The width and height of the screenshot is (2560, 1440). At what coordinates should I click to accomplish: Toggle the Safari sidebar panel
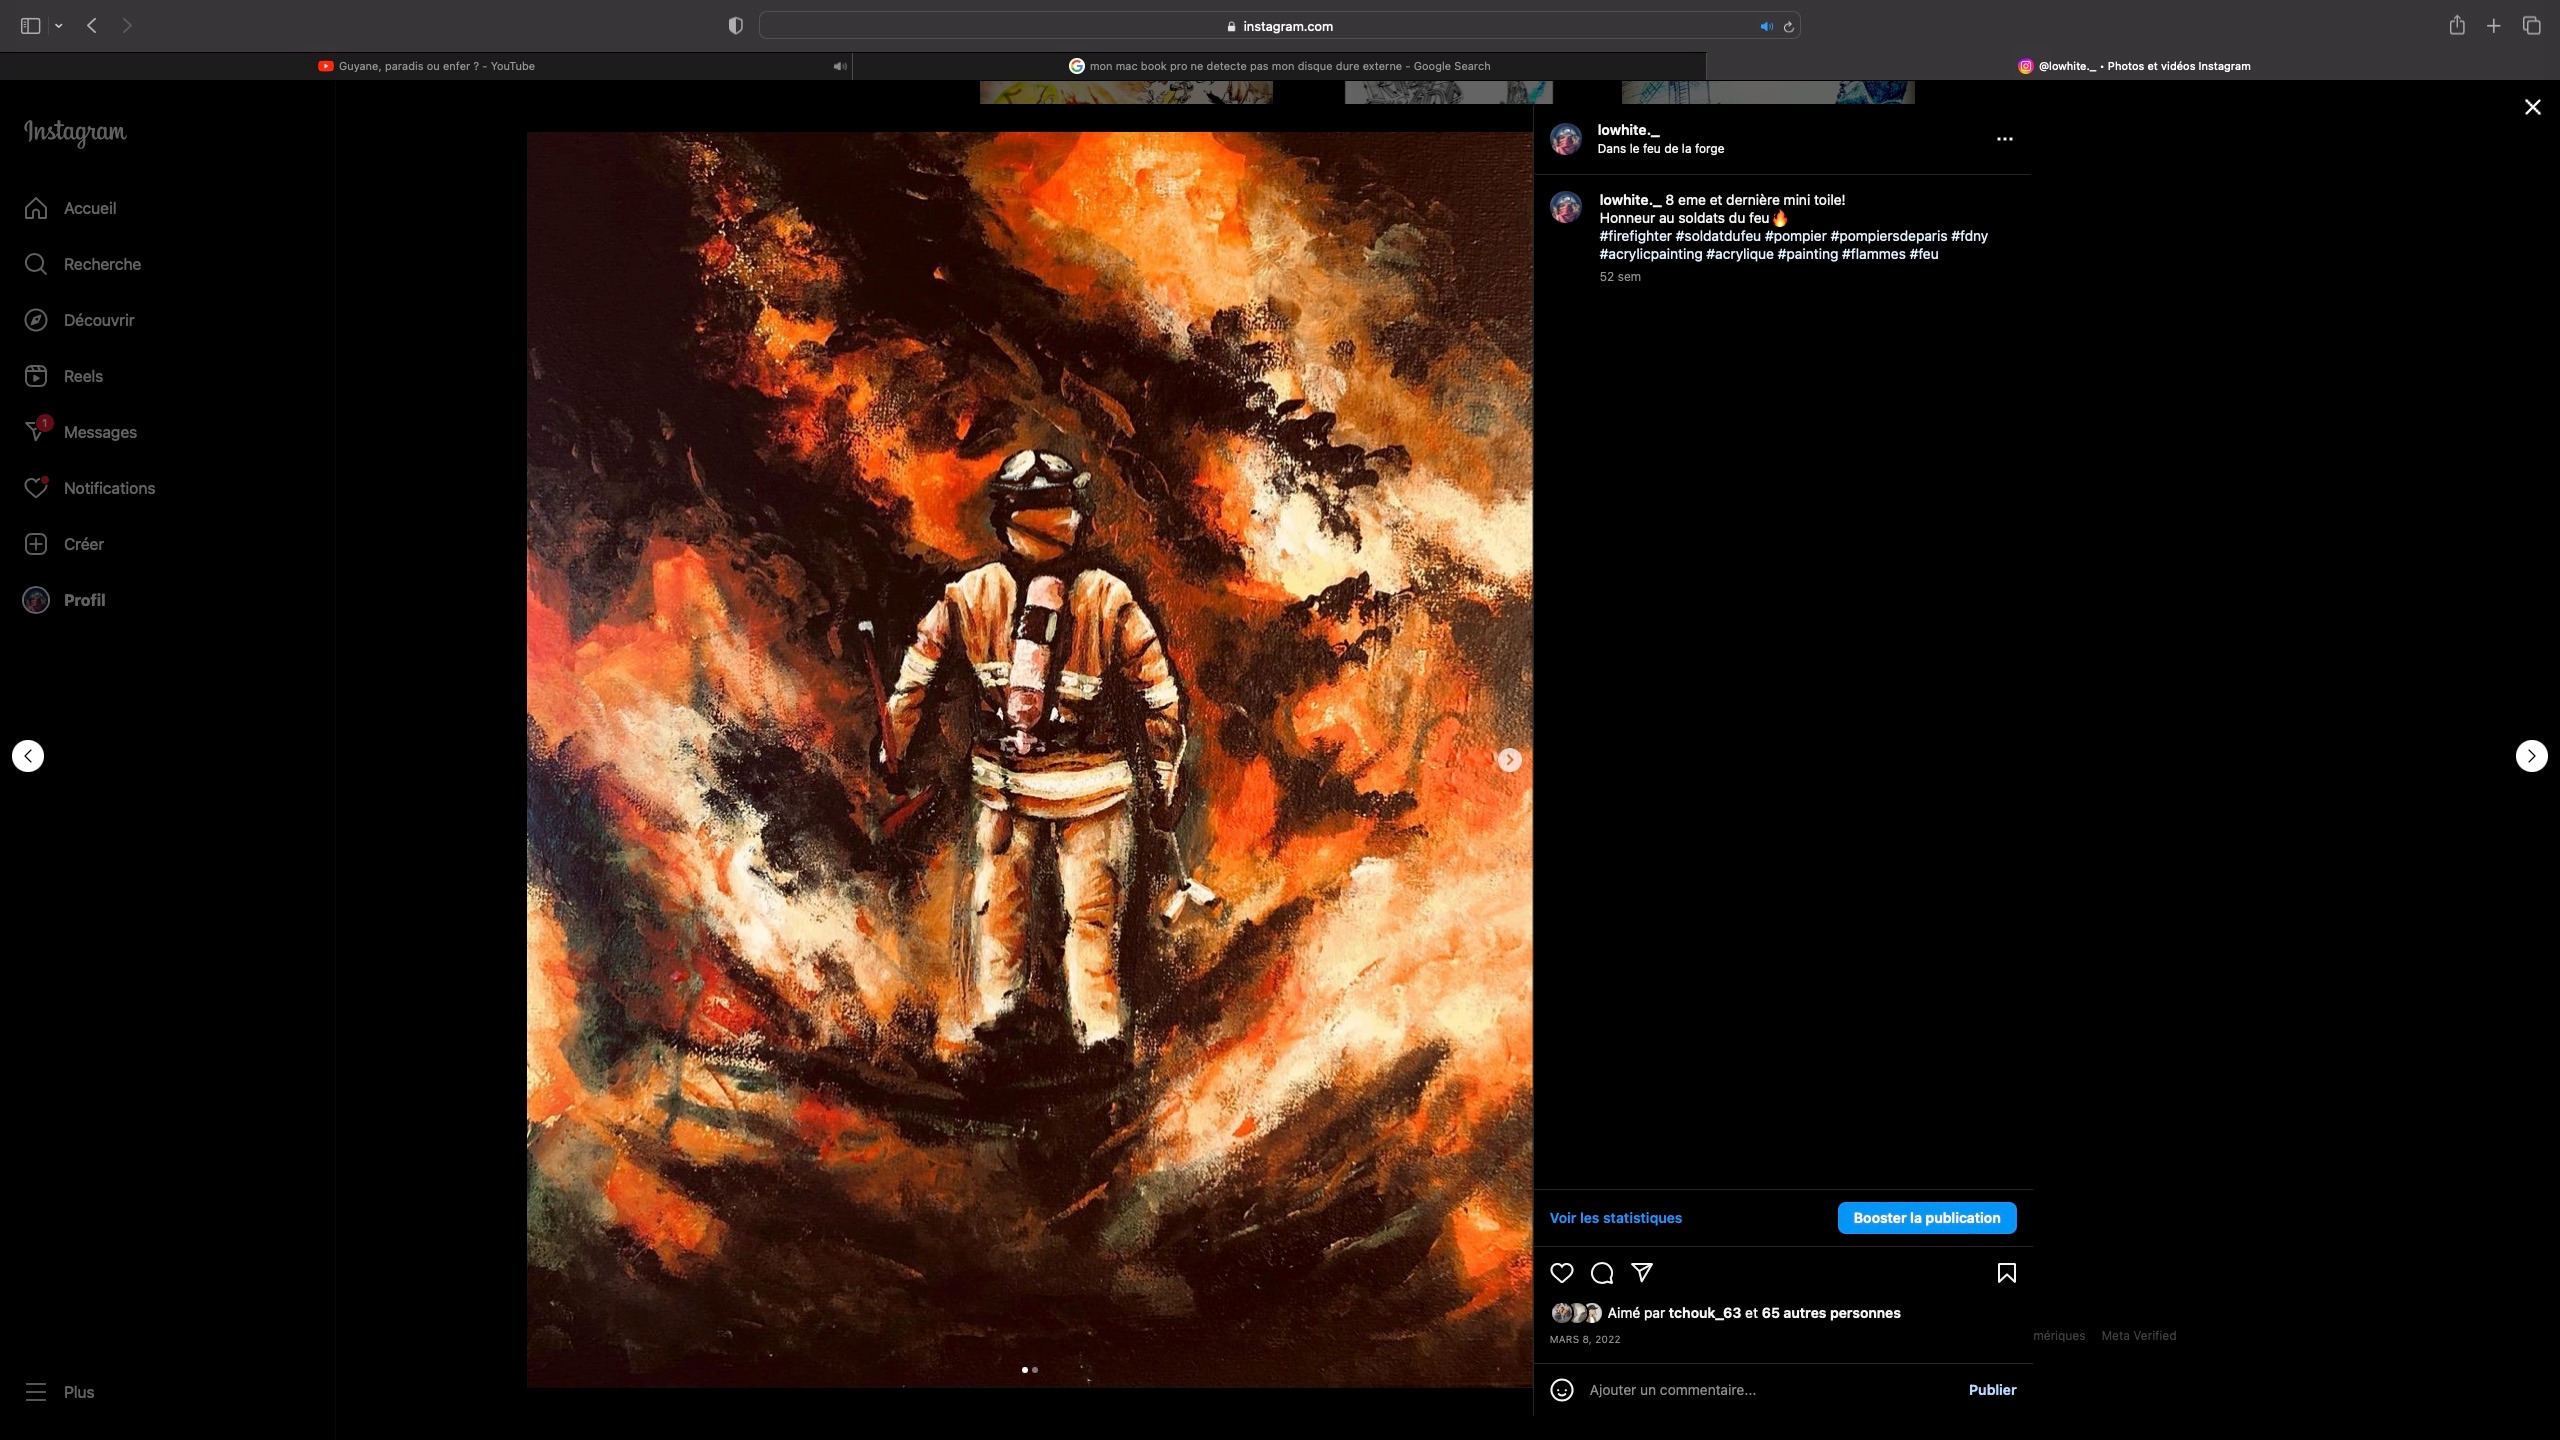[28, 26]
